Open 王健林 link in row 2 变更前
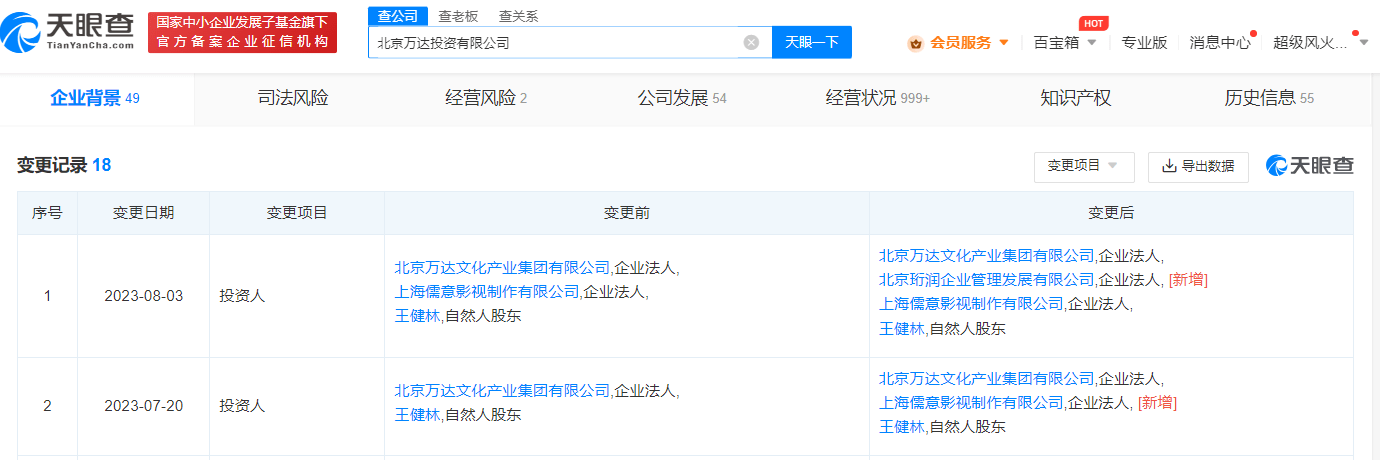The width and height of the screenshot is (1380, 460). (x=417, y=414)
